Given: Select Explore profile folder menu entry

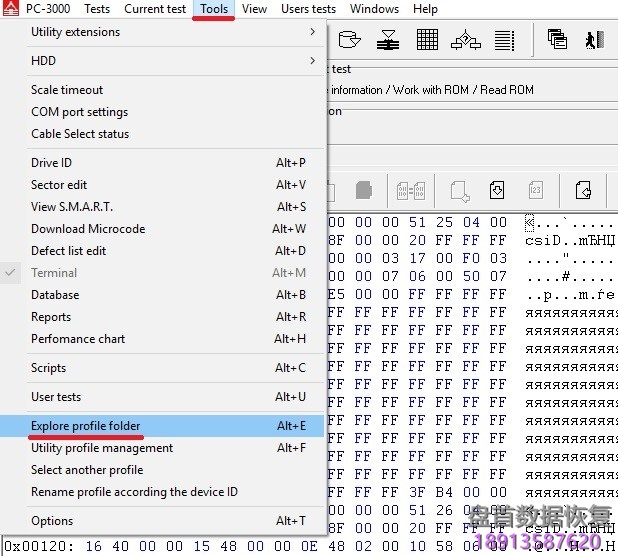Looking at the screenshot, I should click(x=86, y=426).
